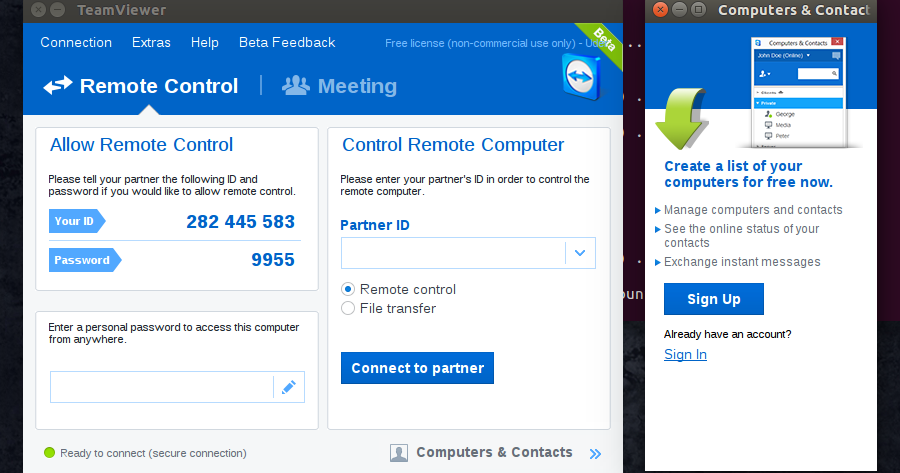The height and width of the screenshot is (473, 900).
Task: Switch to the Remote Control tab
Action: 141,86
